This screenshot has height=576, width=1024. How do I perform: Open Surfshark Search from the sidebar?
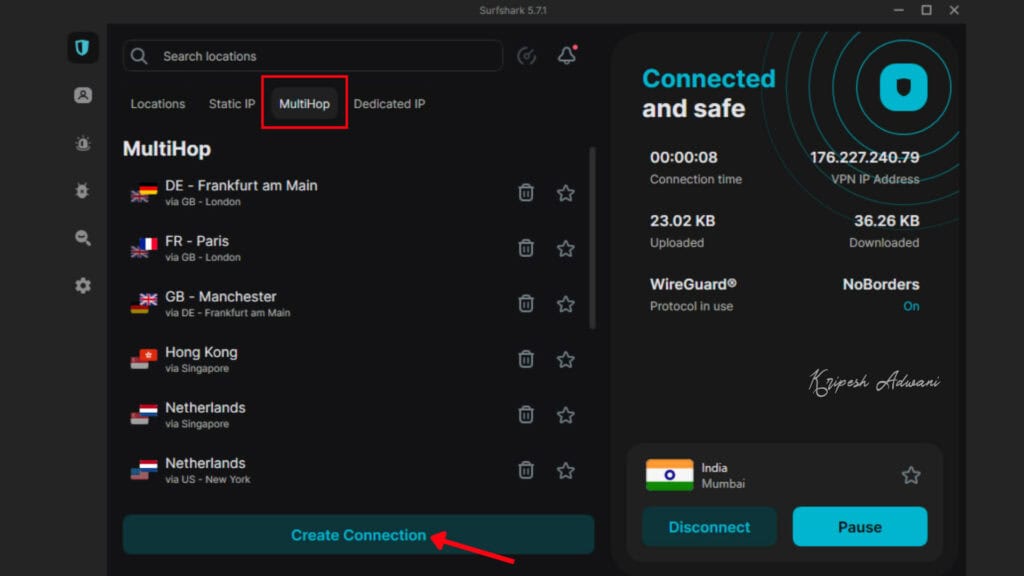(x=82, y=238)
